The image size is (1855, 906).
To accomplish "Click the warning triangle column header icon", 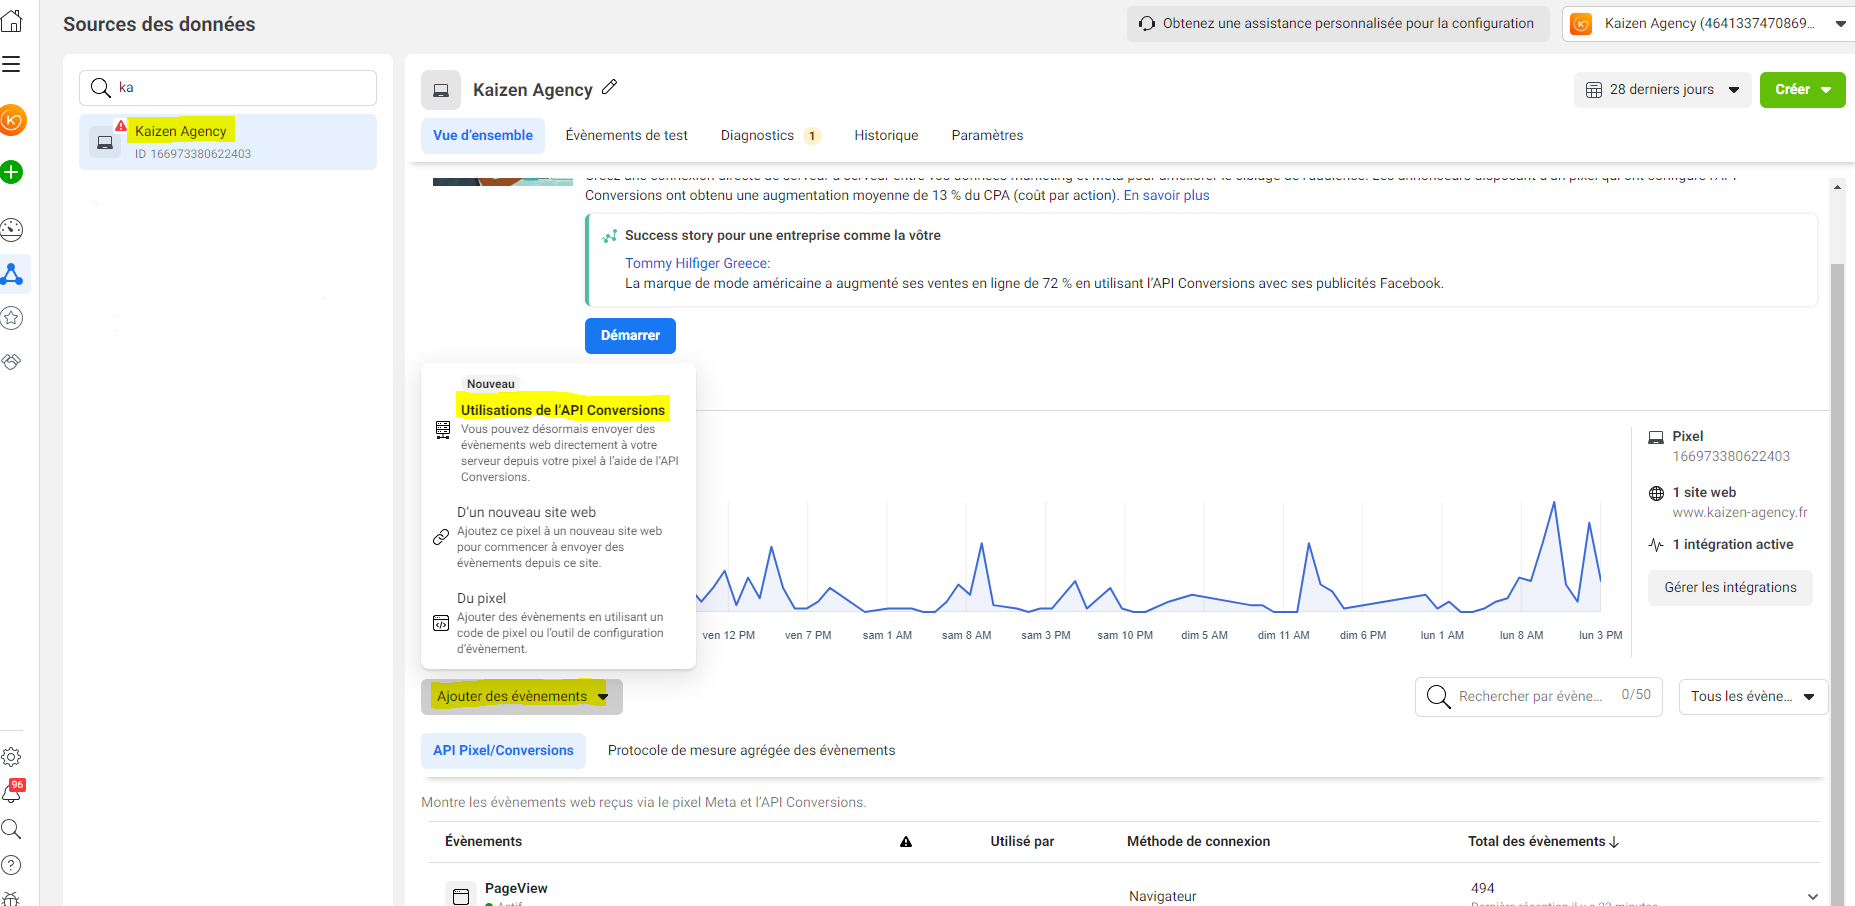I will click(906, 842).
